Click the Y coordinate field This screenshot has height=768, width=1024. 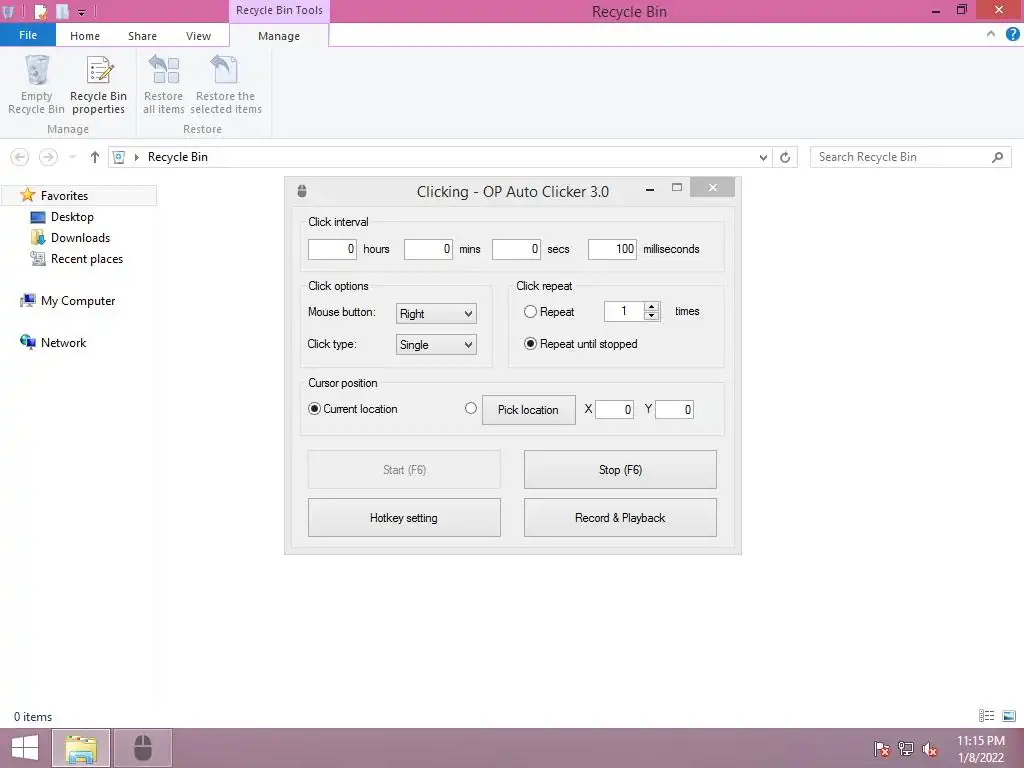click(x=675, y=409)
